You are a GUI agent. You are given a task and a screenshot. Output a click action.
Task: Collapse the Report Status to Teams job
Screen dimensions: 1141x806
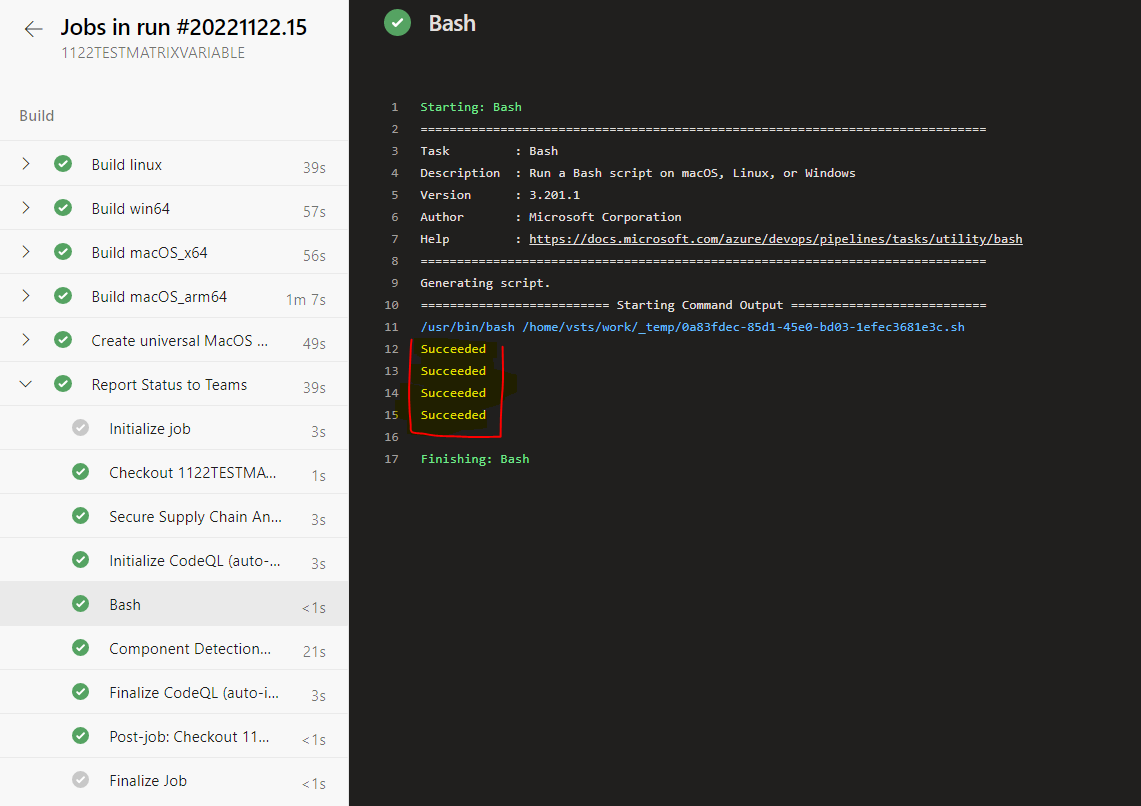26,384
